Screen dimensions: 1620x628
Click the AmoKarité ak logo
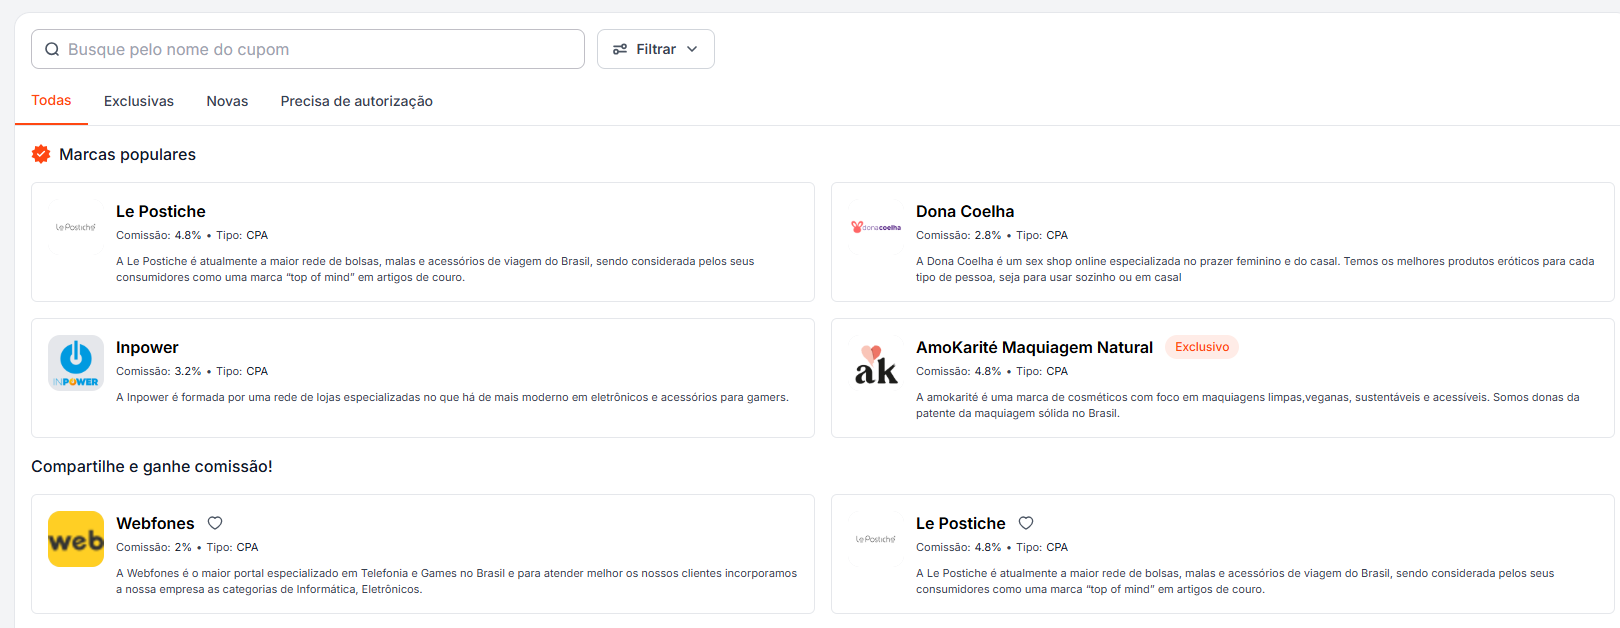[x=876, y=363]
